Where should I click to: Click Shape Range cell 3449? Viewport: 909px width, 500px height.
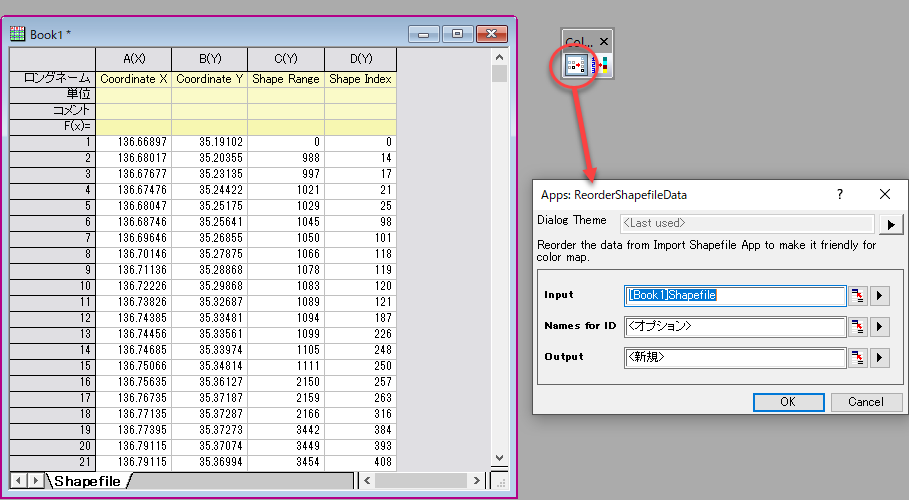286,446
